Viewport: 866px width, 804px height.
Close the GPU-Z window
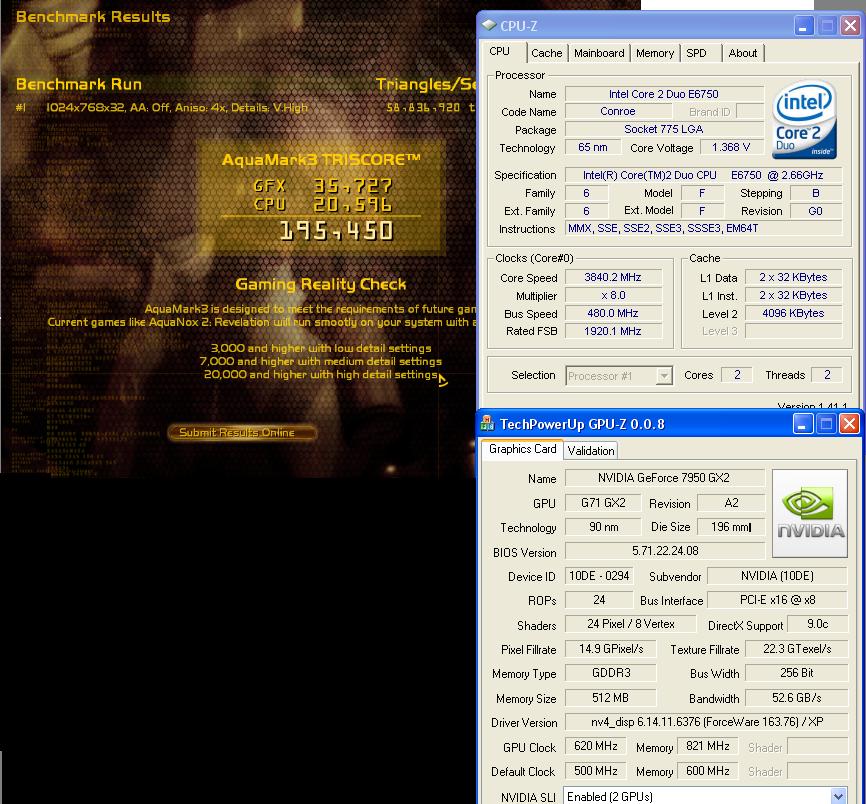point(849,424)
